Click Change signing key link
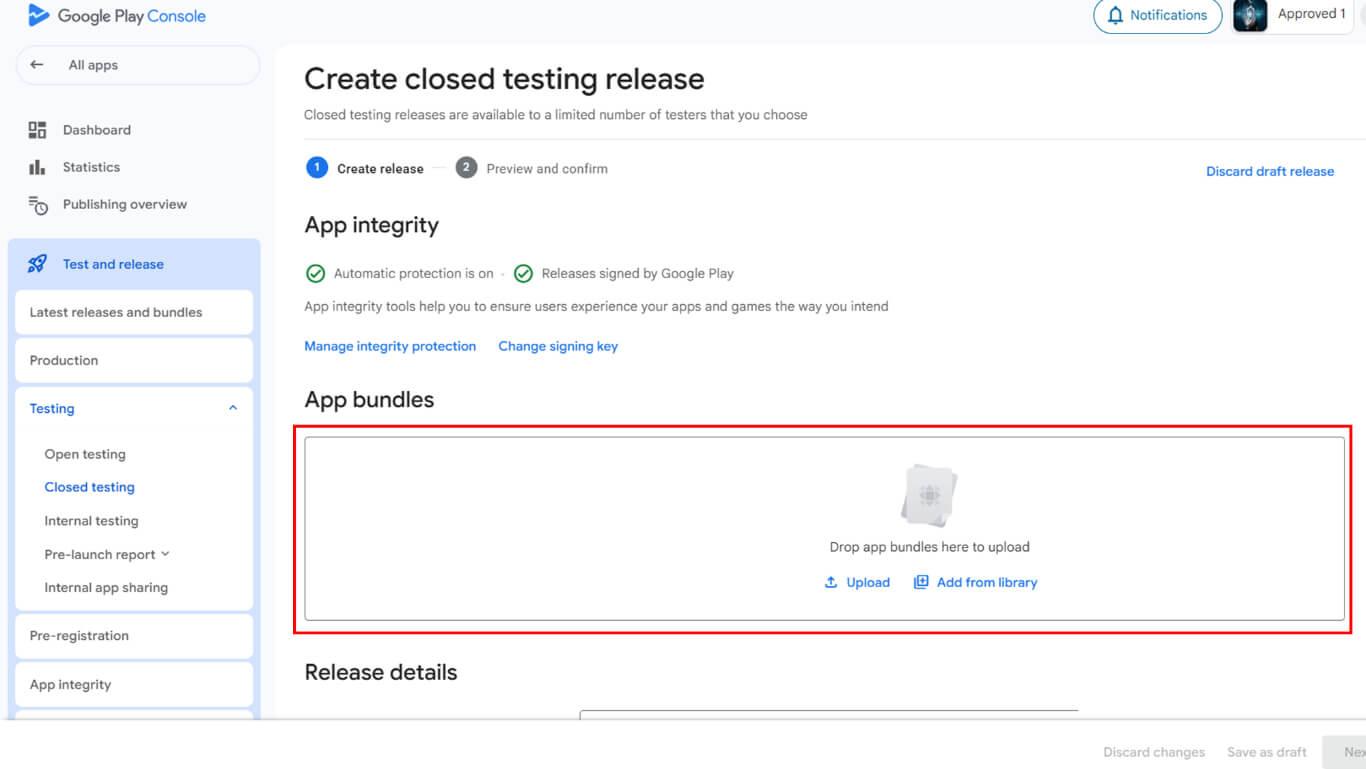Viewport: 1366px width, 769px height. (558, 346)
